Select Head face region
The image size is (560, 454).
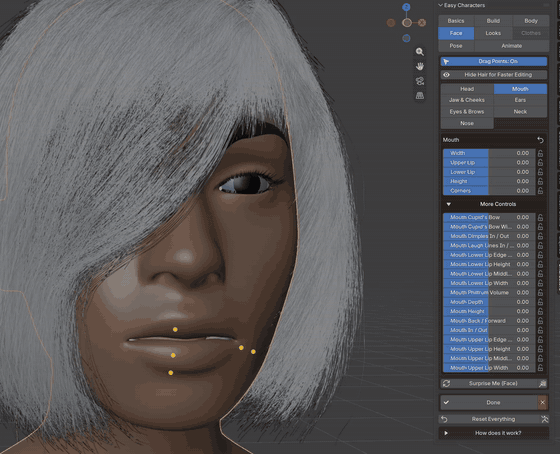pos(467,89)
